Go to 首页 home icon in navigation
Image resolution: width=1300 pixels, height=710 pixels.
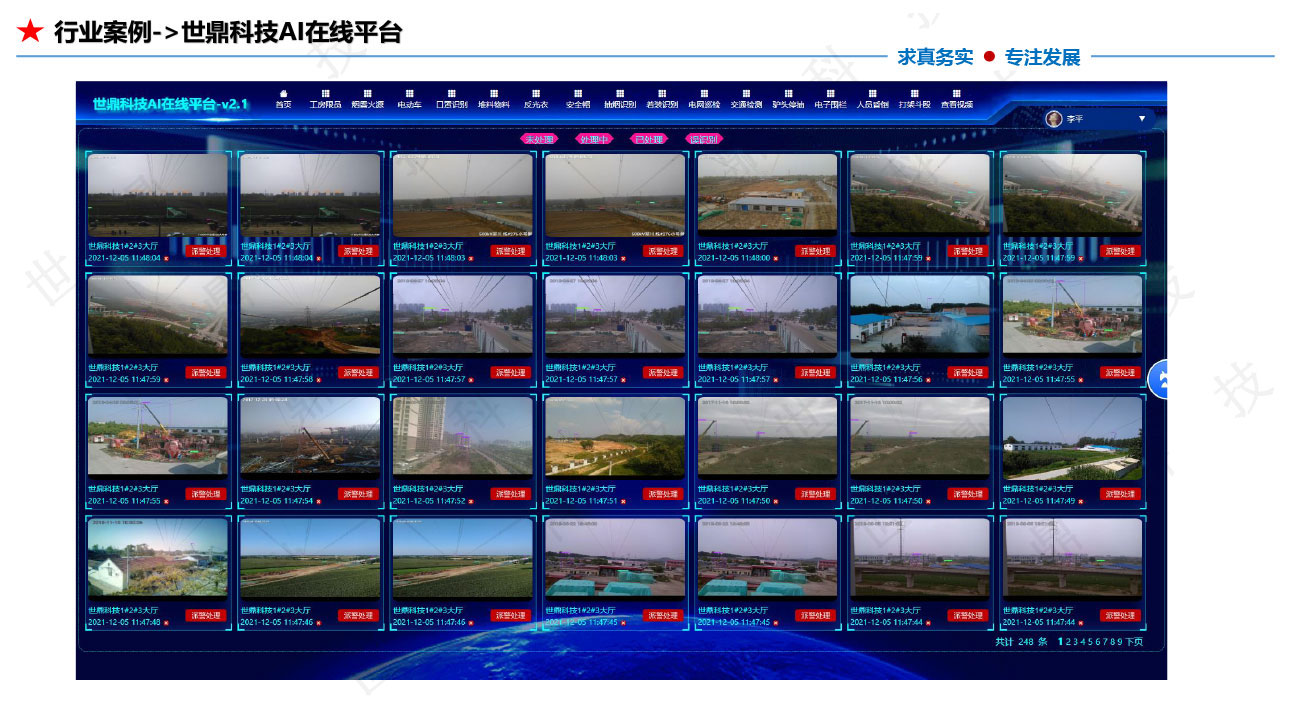pyautogui.click(x=283, y=98)
